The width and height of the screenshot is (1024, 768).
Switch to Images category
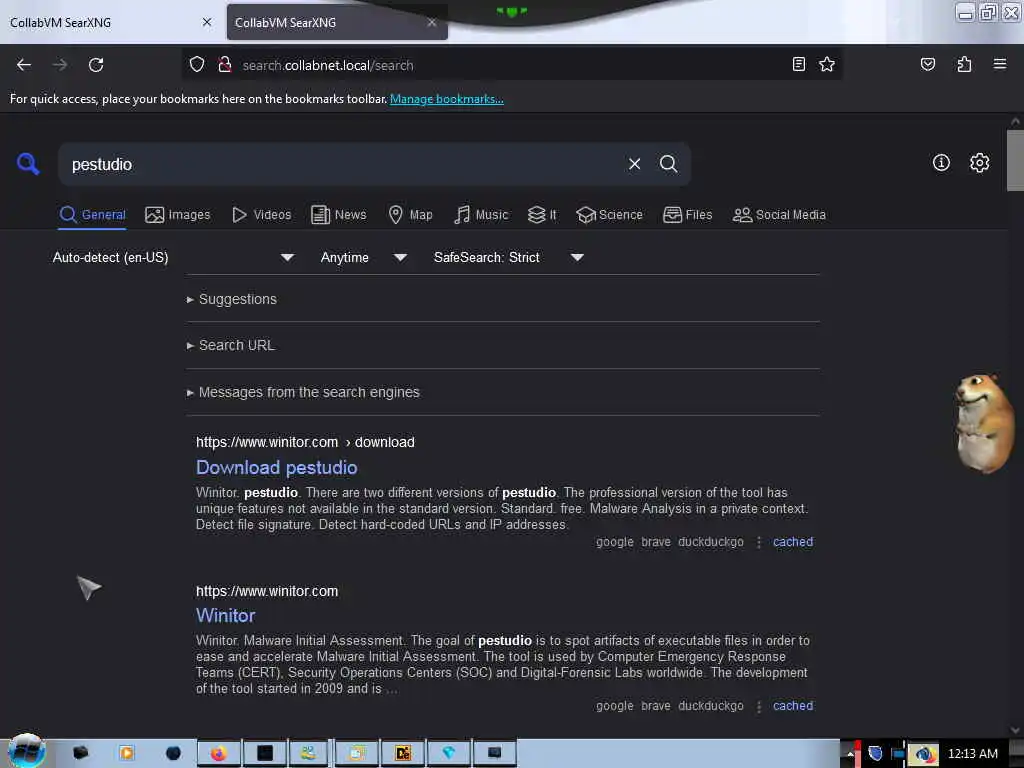178,214
